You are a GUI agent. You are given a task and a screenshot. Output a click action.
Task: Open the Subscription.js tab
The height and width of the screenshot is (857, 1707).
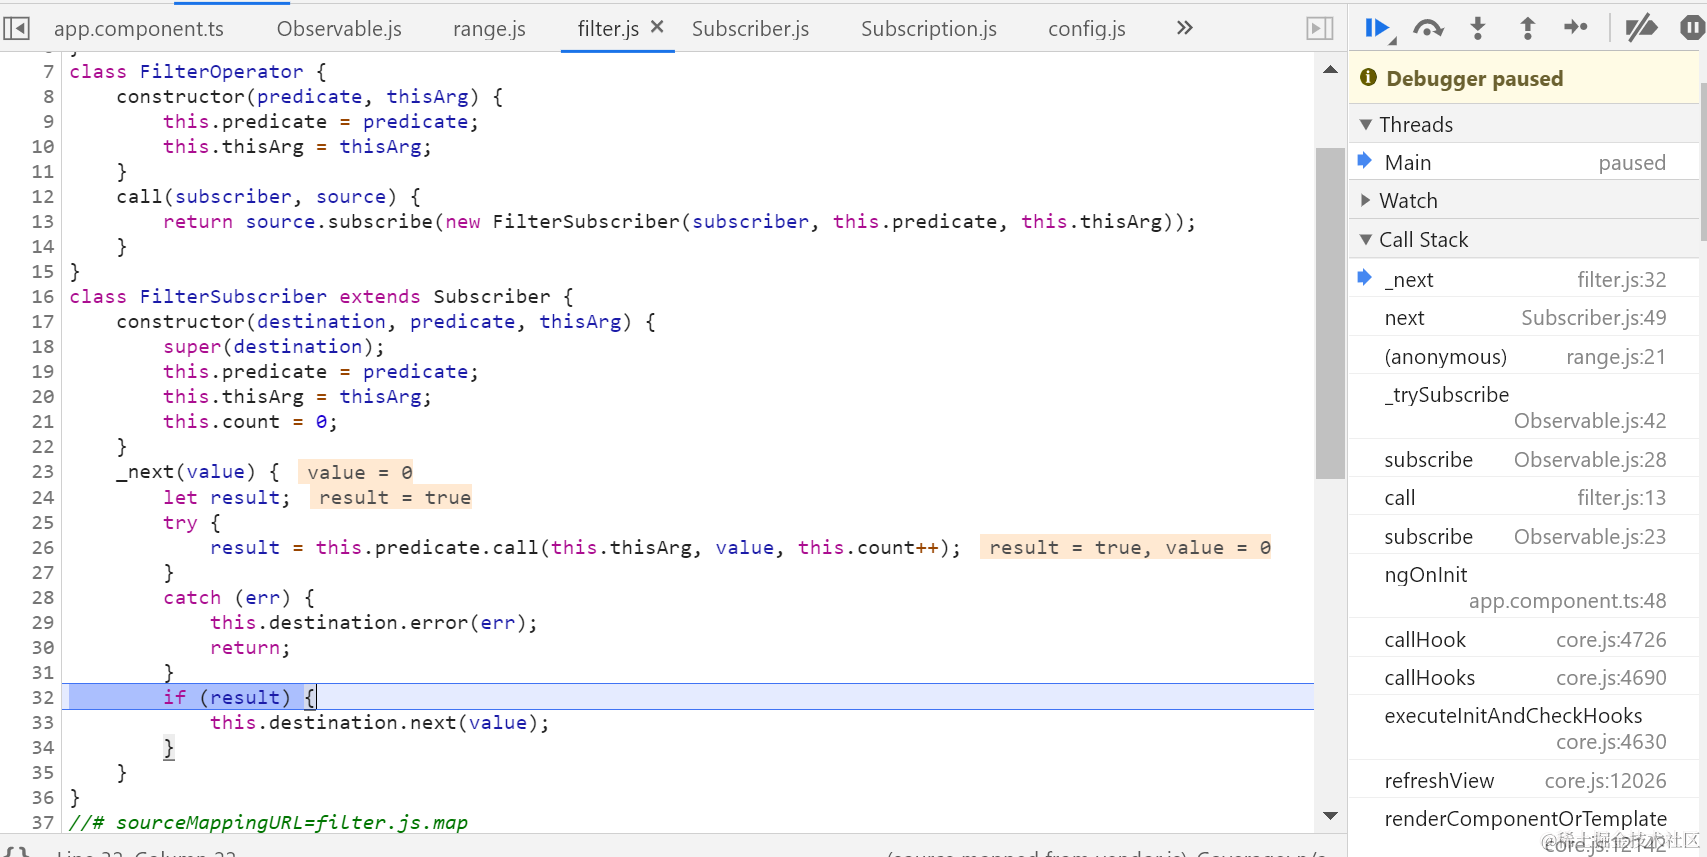tap(929, 29)
